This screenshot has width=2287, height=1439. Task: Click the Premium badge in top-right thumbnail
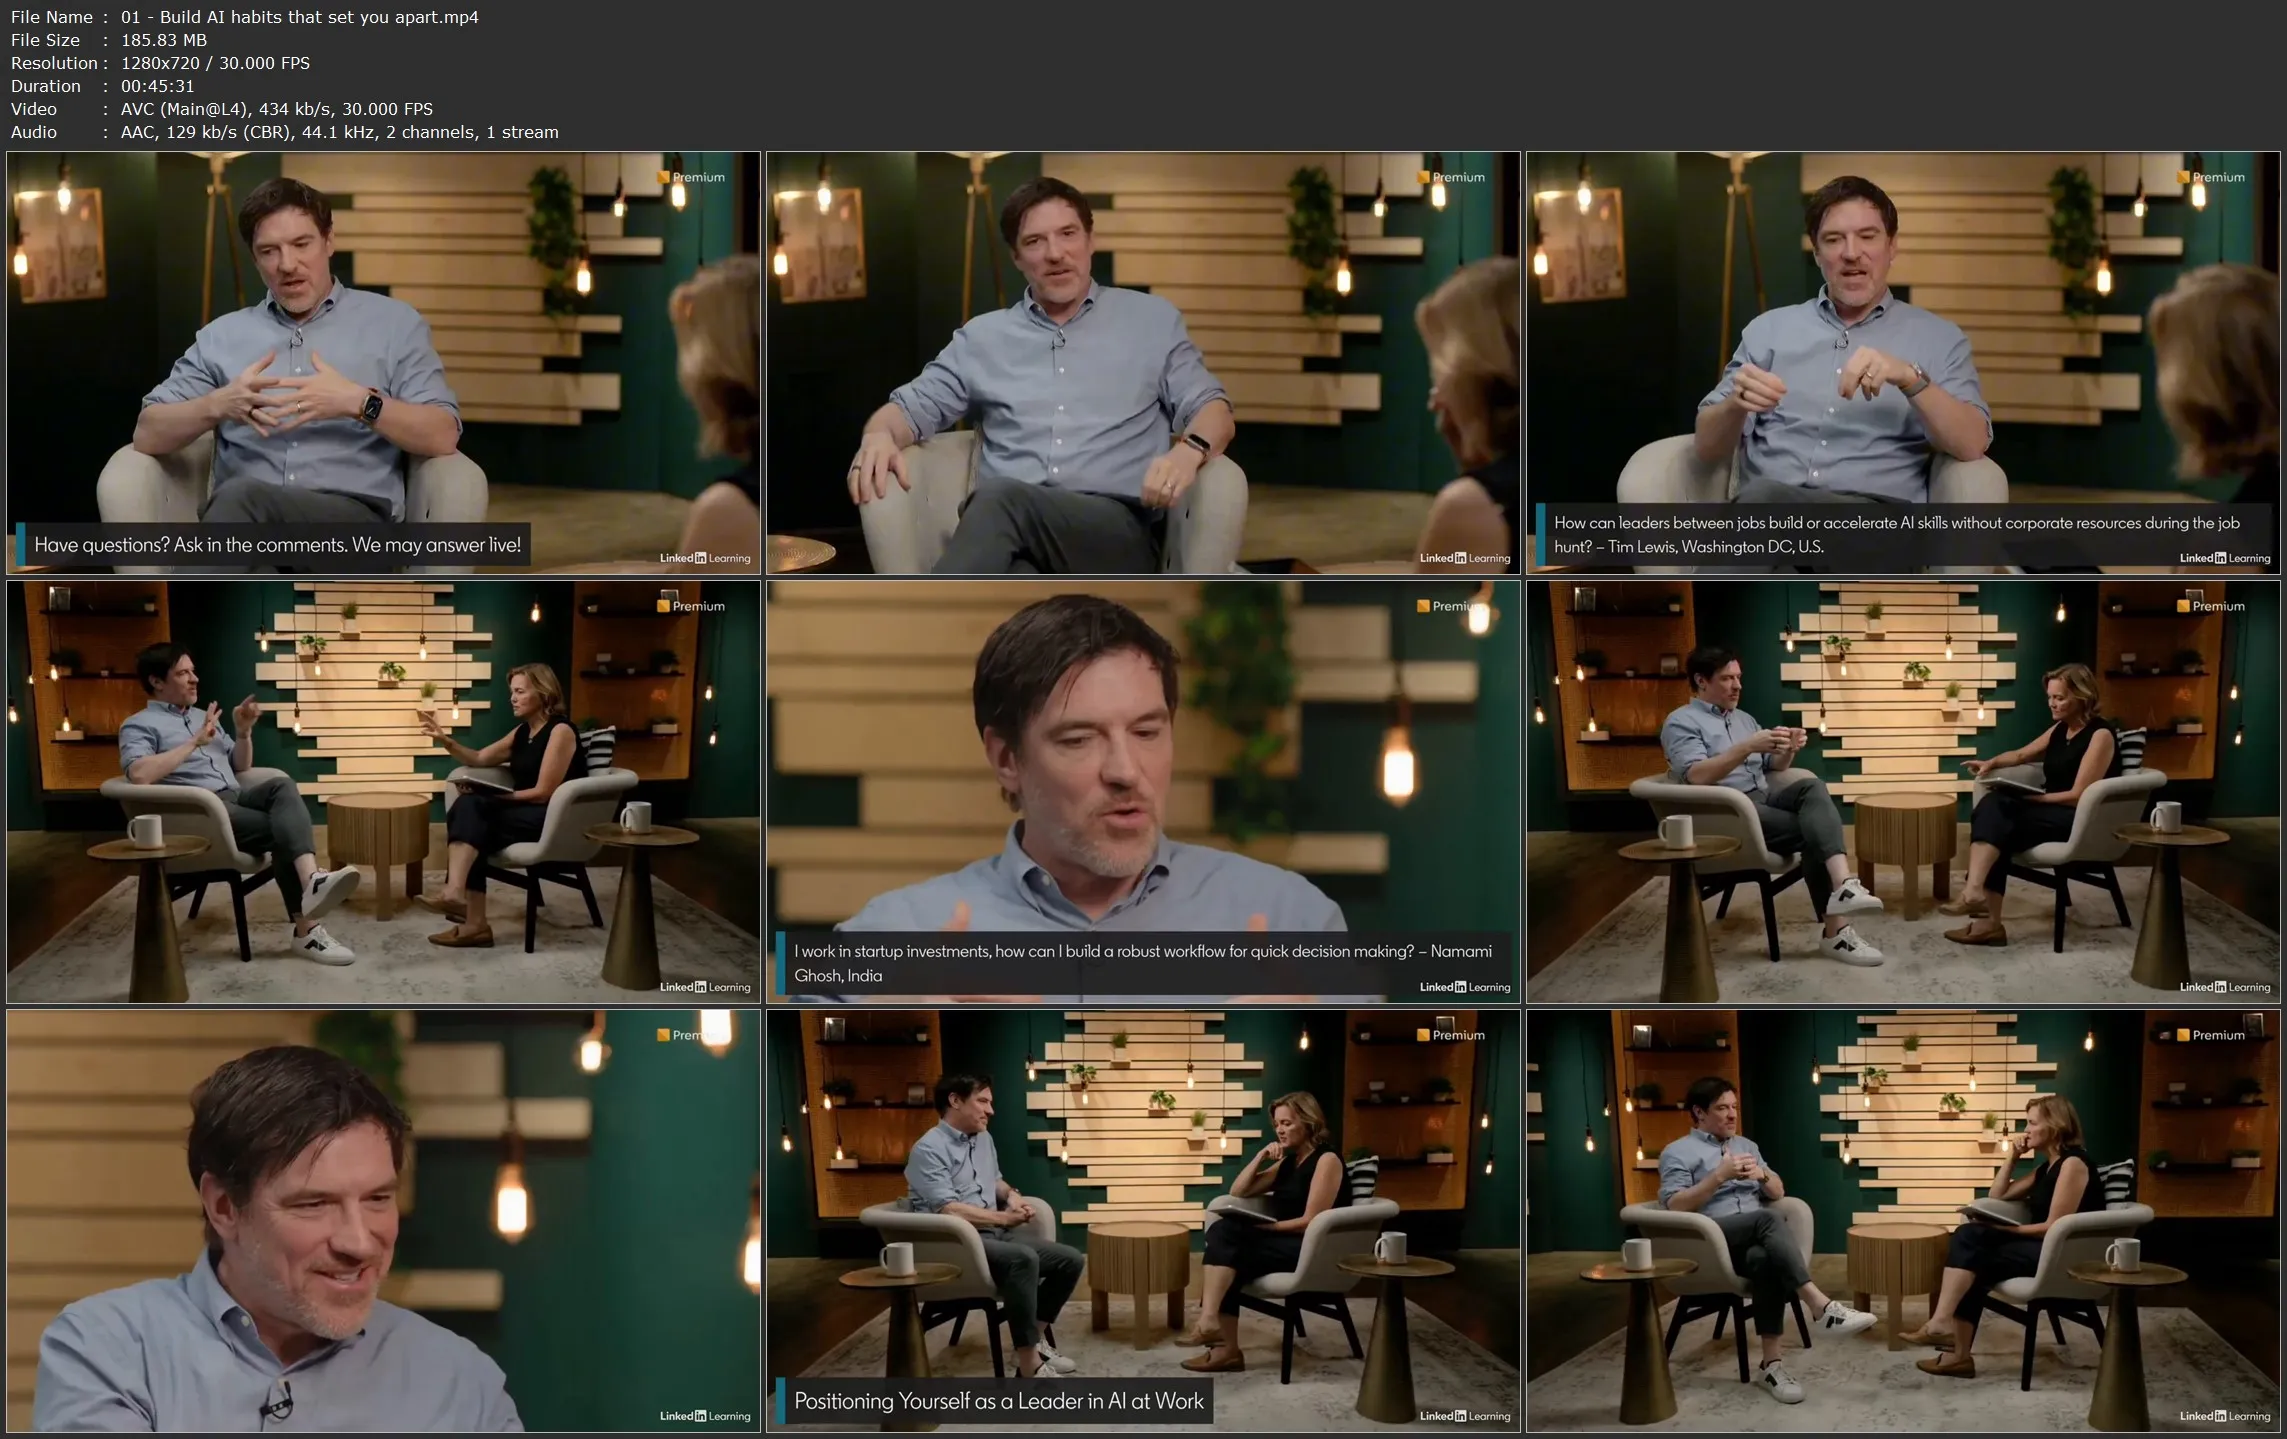click(2211, 177)
